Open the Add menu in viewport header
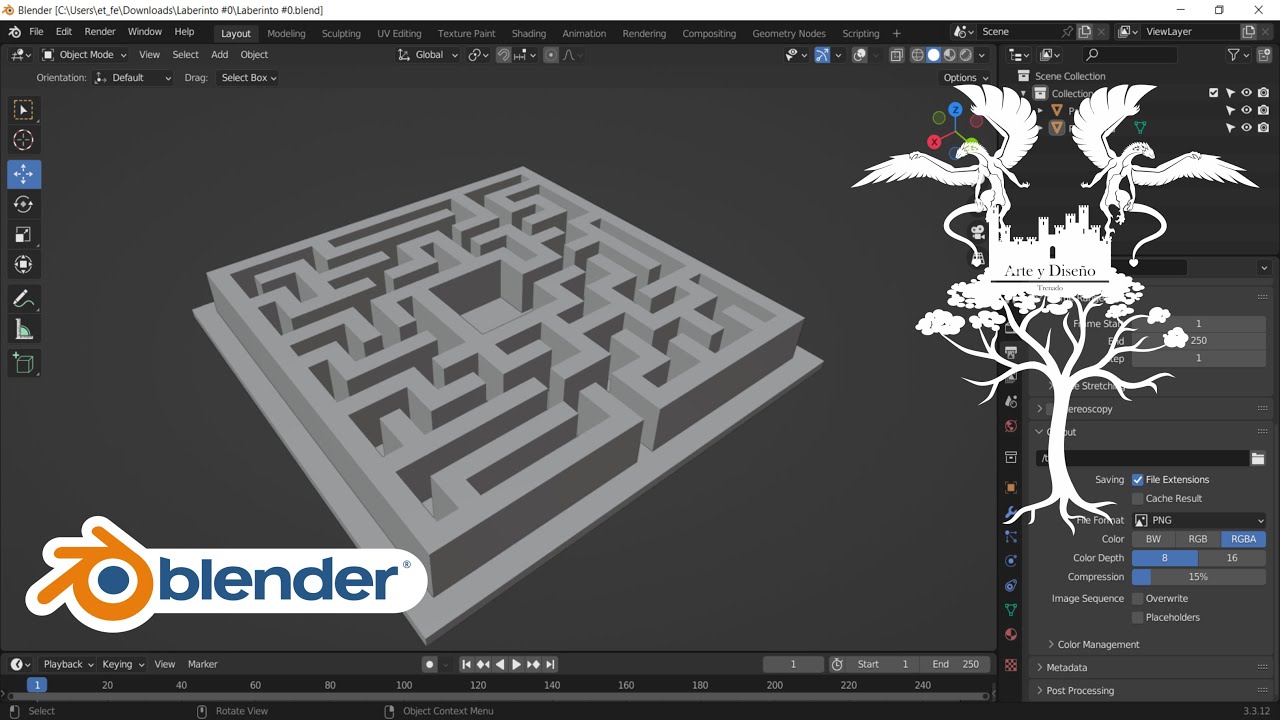This screenshot has height=720, width=1280. (220, 55)
